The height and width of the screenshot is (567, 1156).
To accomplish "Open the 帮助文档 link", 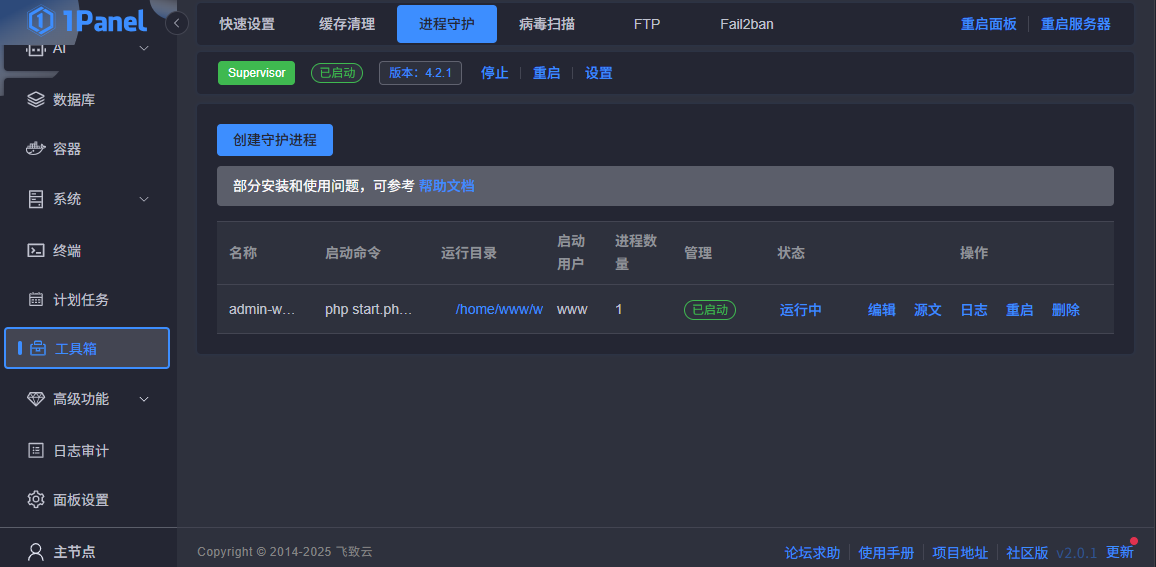I will [447, 186].
